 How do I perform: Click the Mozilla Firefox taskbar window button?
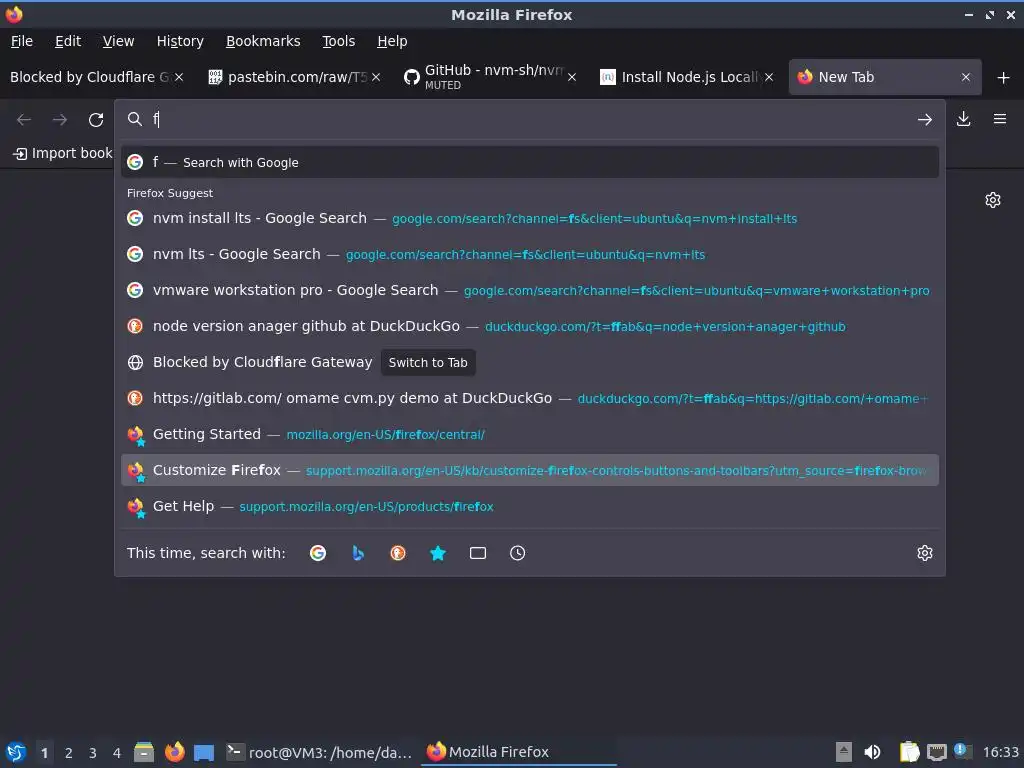pos(520,752)
